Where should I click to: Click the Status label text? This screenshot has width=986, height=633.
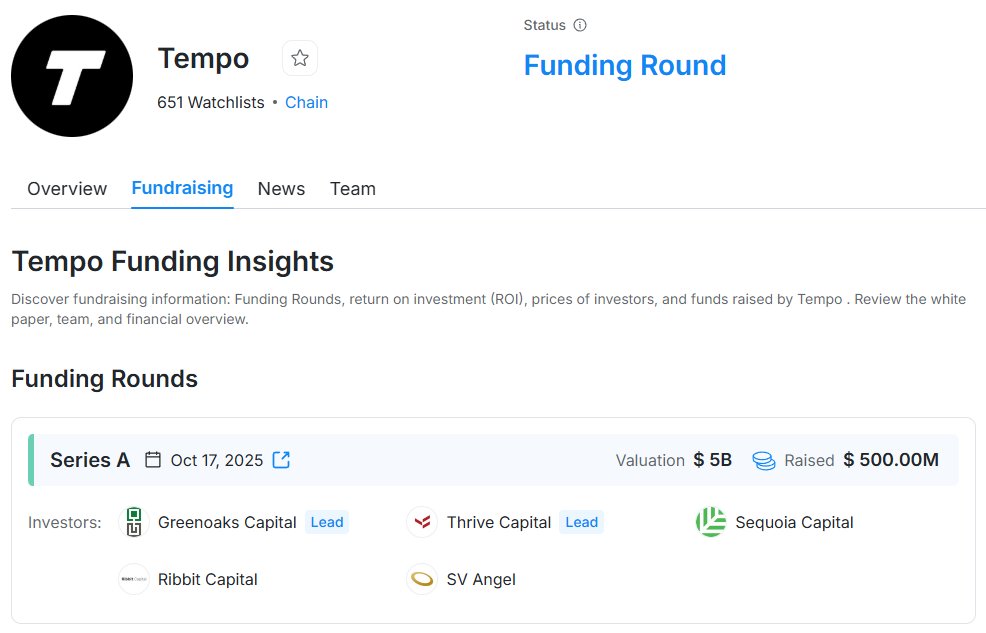point(545,25)
